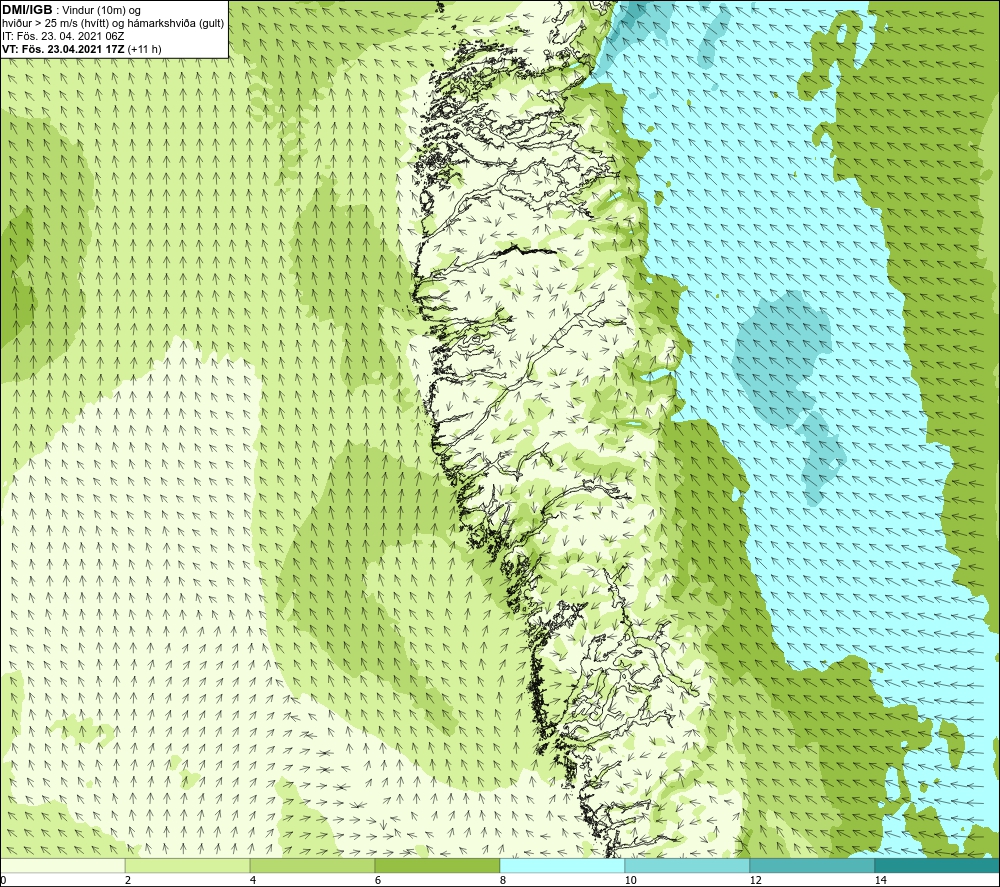Select the 0–2 m/s palest color swatch

point(62,866)
